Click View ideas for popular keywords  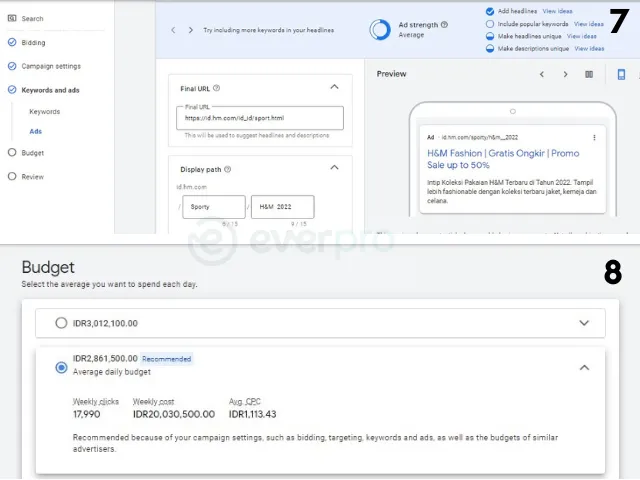(x=589, y=24)
